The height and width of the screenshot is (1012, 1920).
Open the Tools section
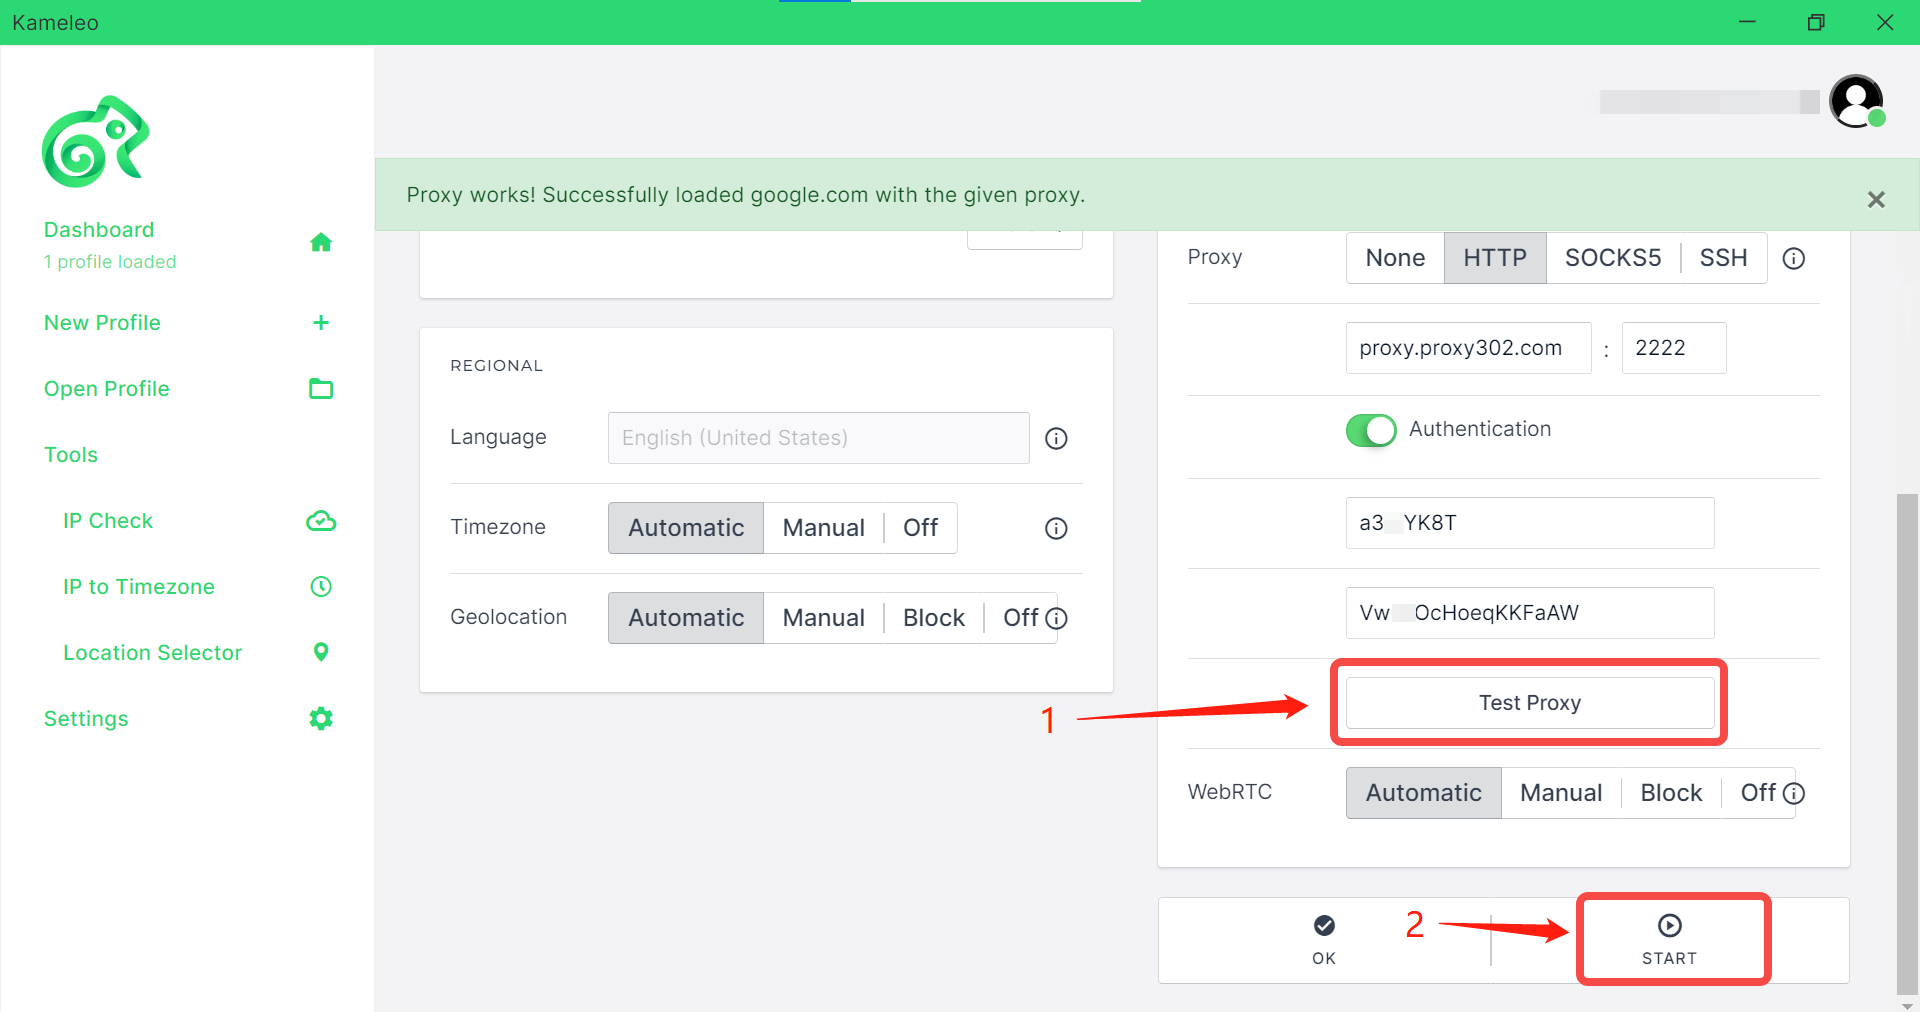71,454
